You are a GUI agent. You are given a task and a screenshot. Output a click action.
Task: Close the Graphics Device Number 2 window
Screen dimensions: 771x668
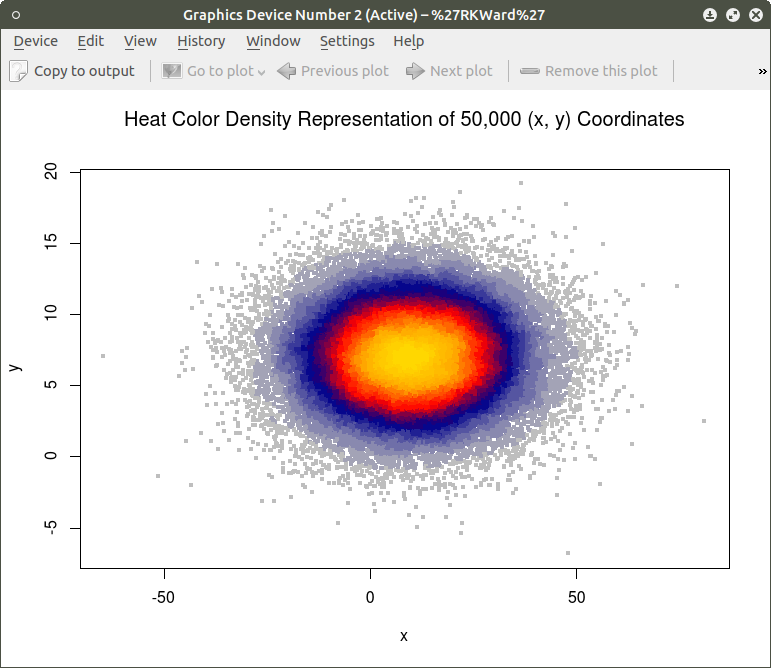pyautogui.click(x=754, y=15)
